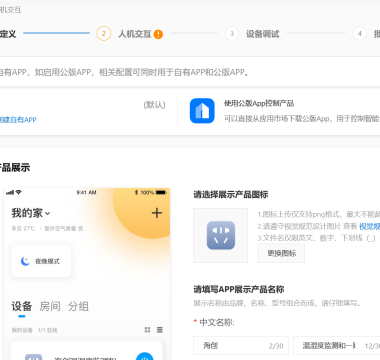Click the 请选择展示产品图标 heading
380x360 pixels.
231,194
